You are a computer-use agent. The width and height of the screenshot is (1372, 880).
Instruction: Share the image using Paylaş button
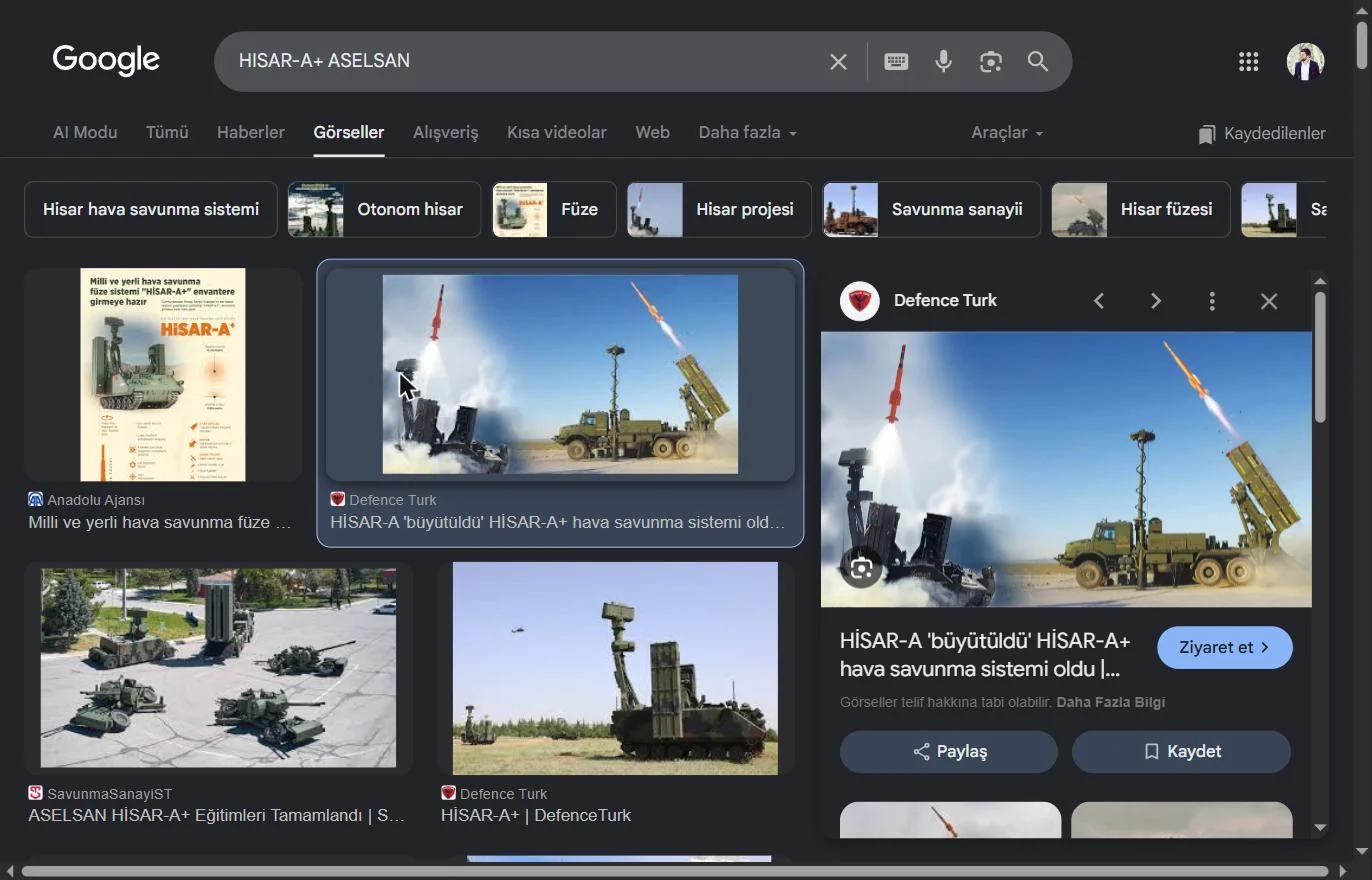click(949, 751)
